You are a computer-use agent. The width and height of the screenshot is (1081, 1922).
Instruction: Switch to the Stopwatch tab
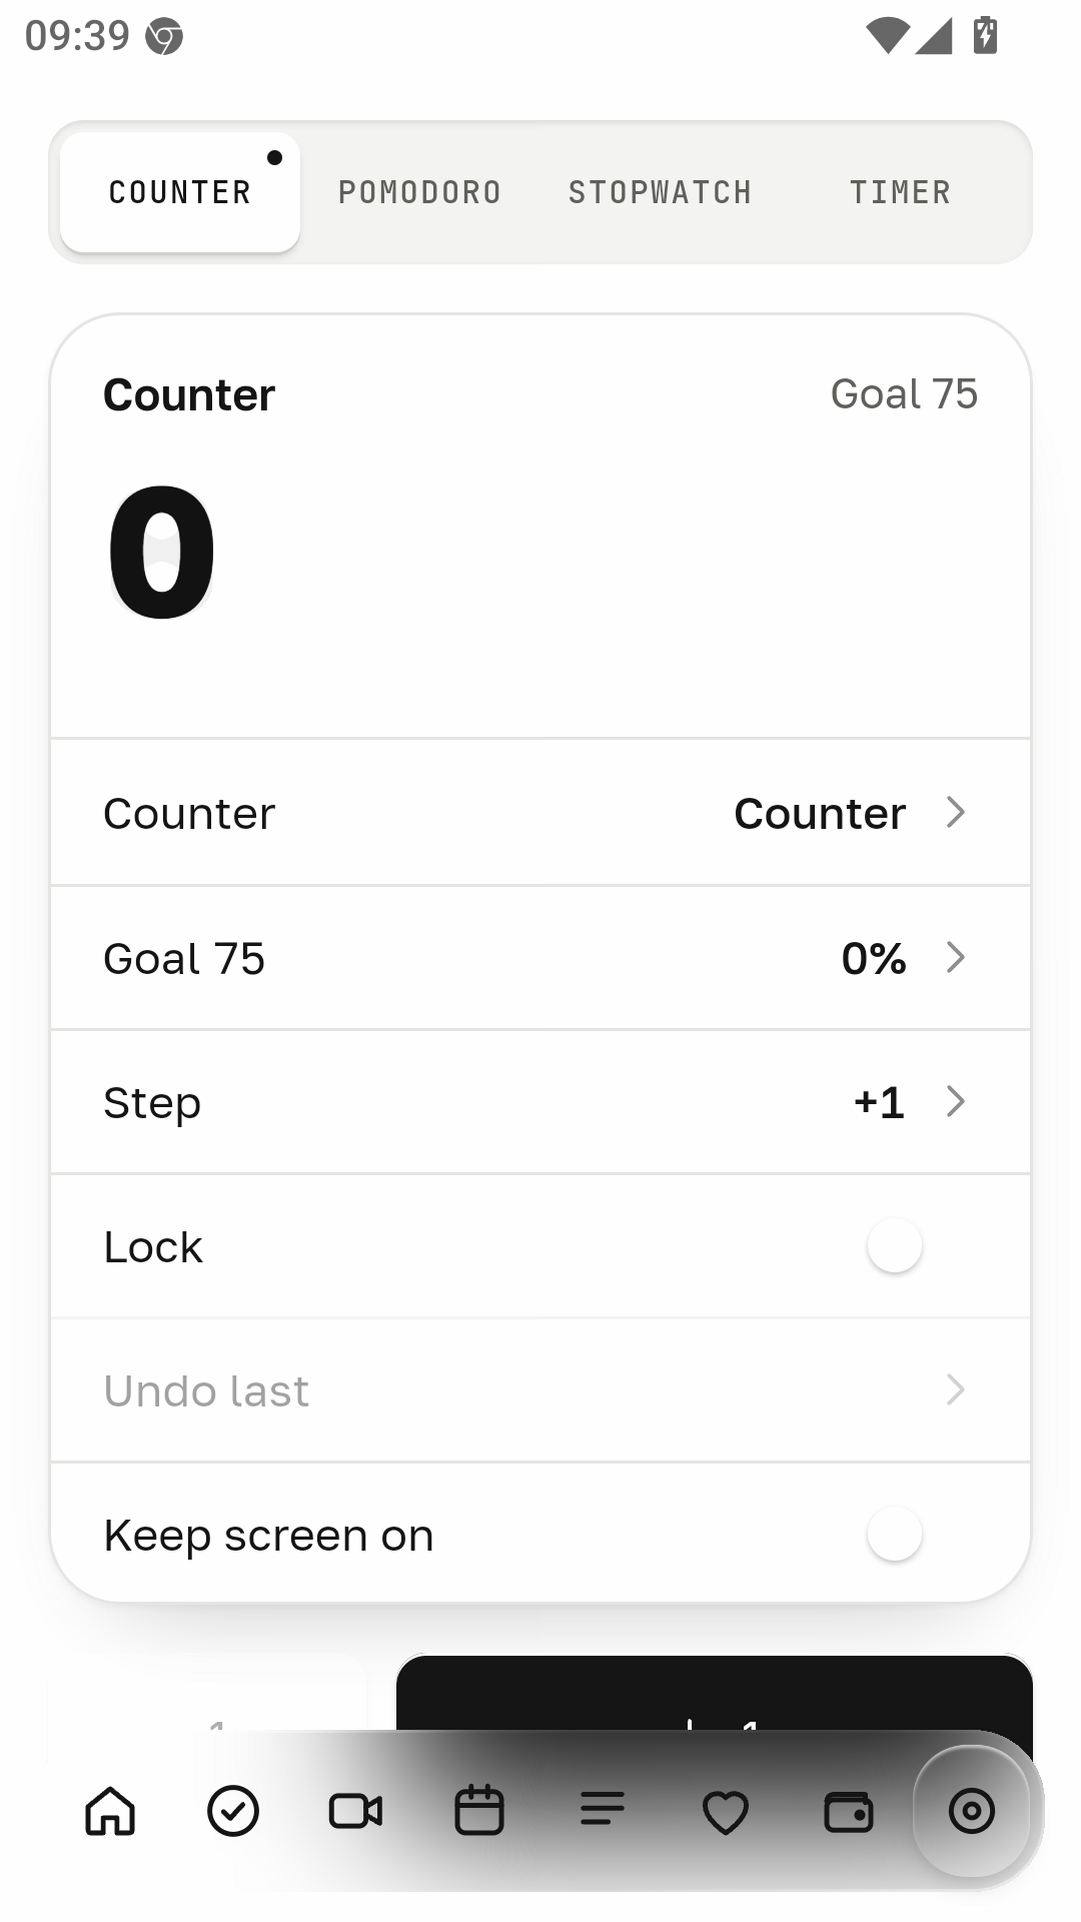tap(660, 192)
